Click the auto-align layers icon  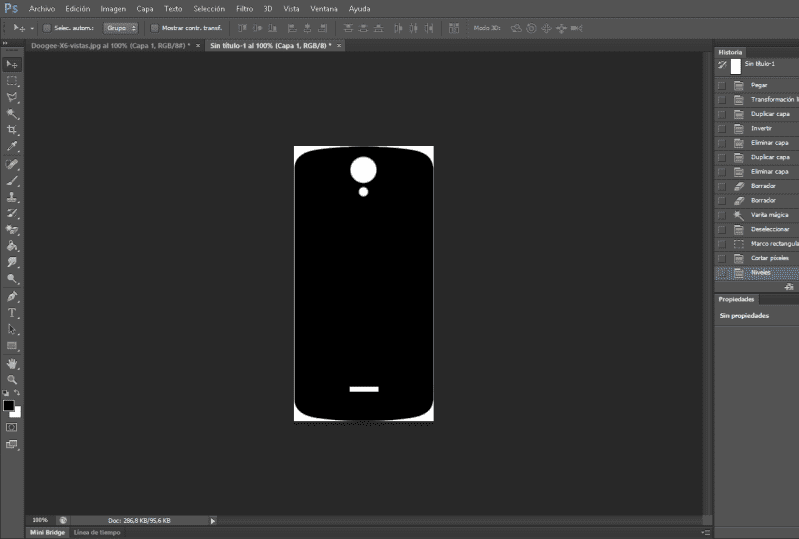click(x=454, y=28)
